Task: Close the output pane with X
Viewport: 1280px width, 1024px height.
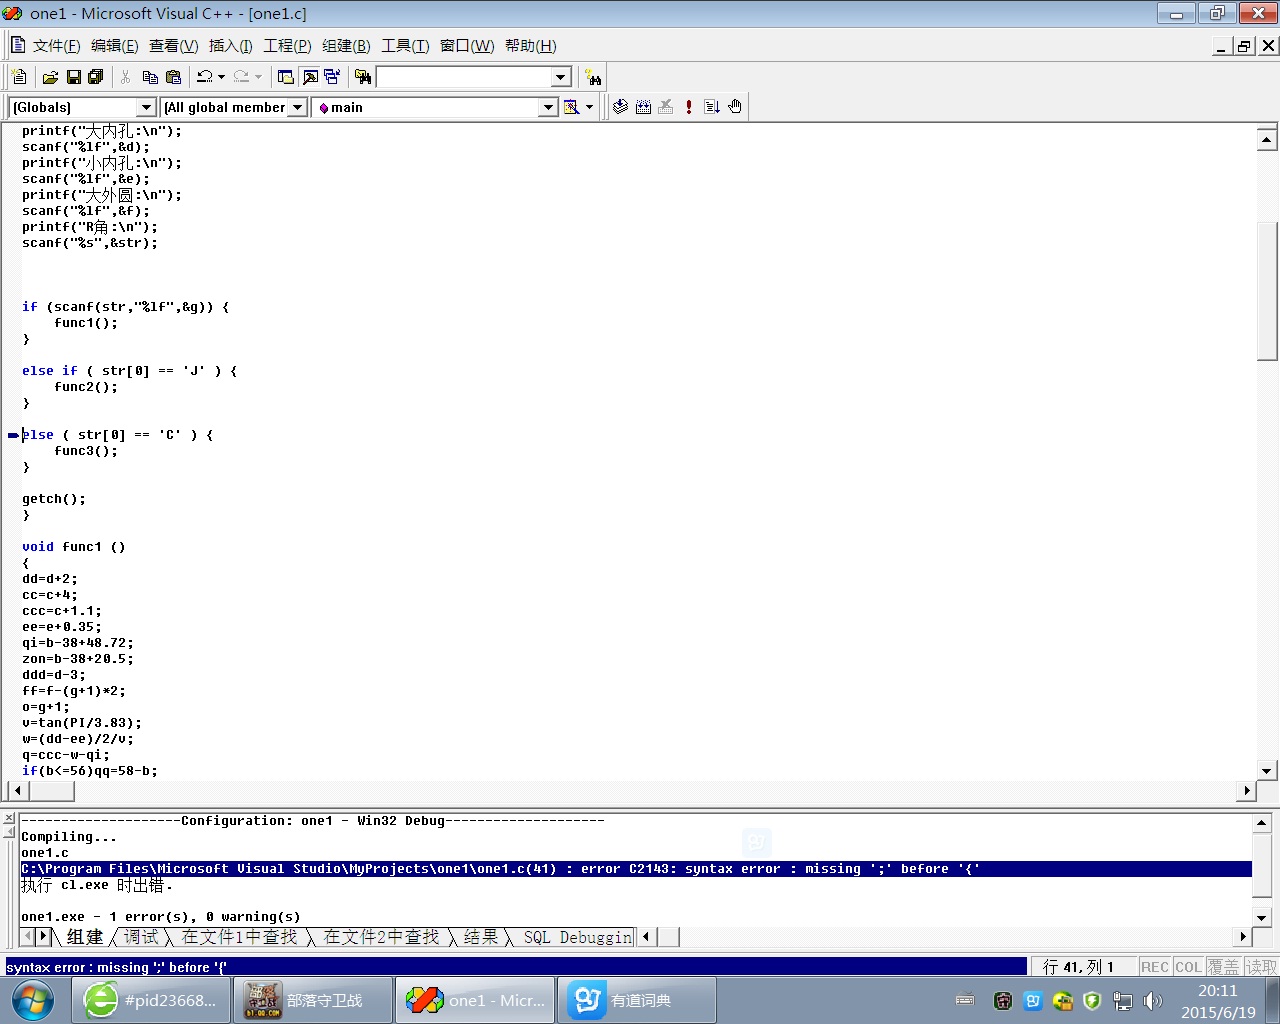Action: pos(9,818)
